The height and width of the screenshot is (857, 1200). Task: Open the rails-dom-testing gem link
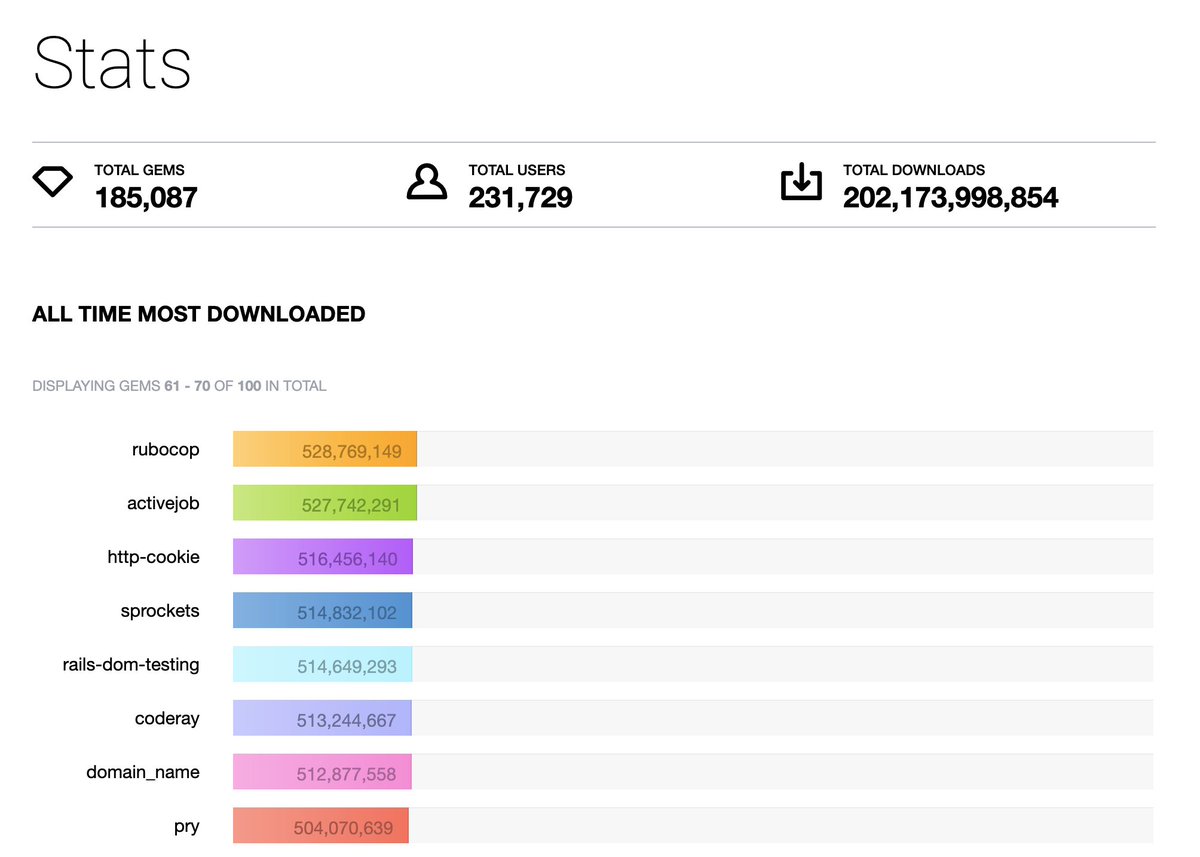tap(131, 665)
